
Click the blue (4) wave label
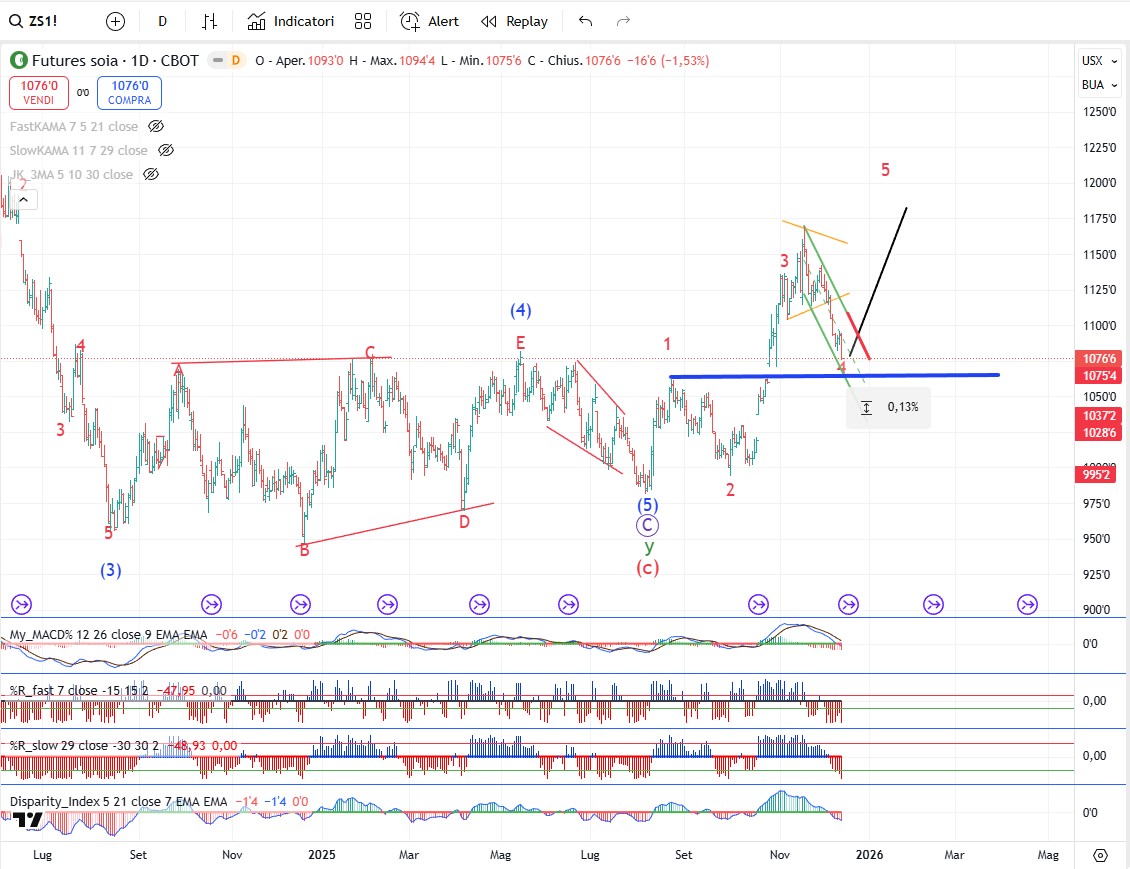(x=521, y=311)
